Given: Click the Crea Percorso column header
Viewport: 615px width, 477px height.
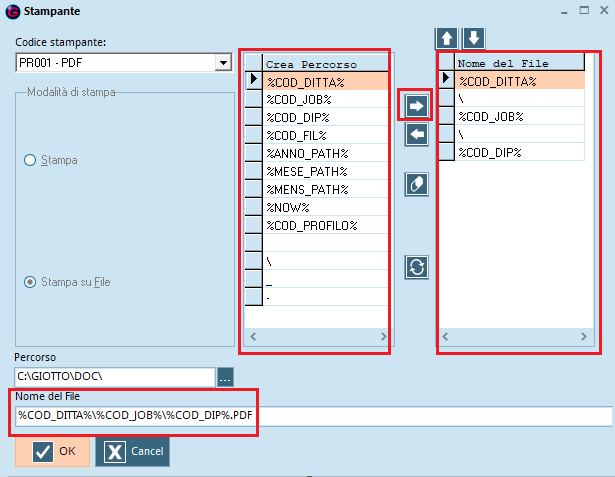Looking at the screenshot, I should [x=325, y=64].
